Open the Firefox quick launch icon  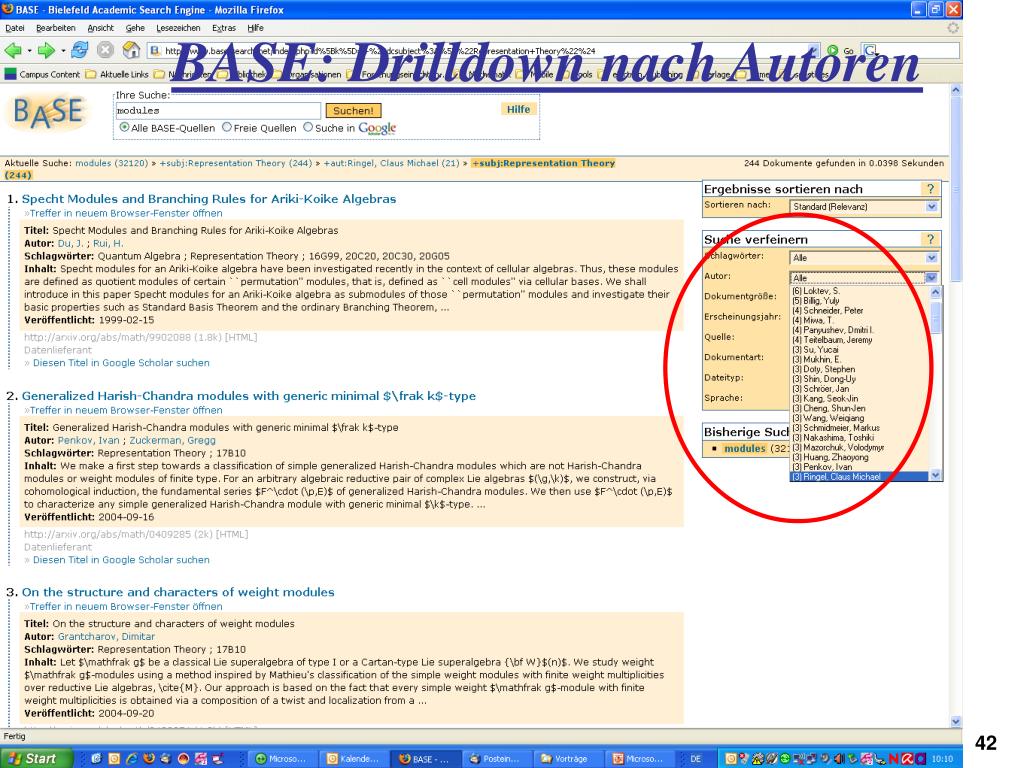pyautogui.click(x=148, y=759)
